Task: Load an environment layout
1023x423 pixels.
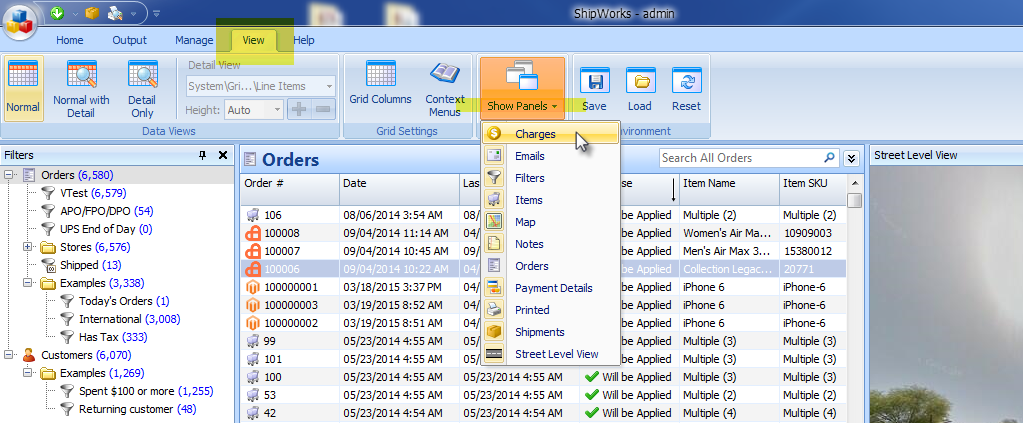Action: coord(640,88)
